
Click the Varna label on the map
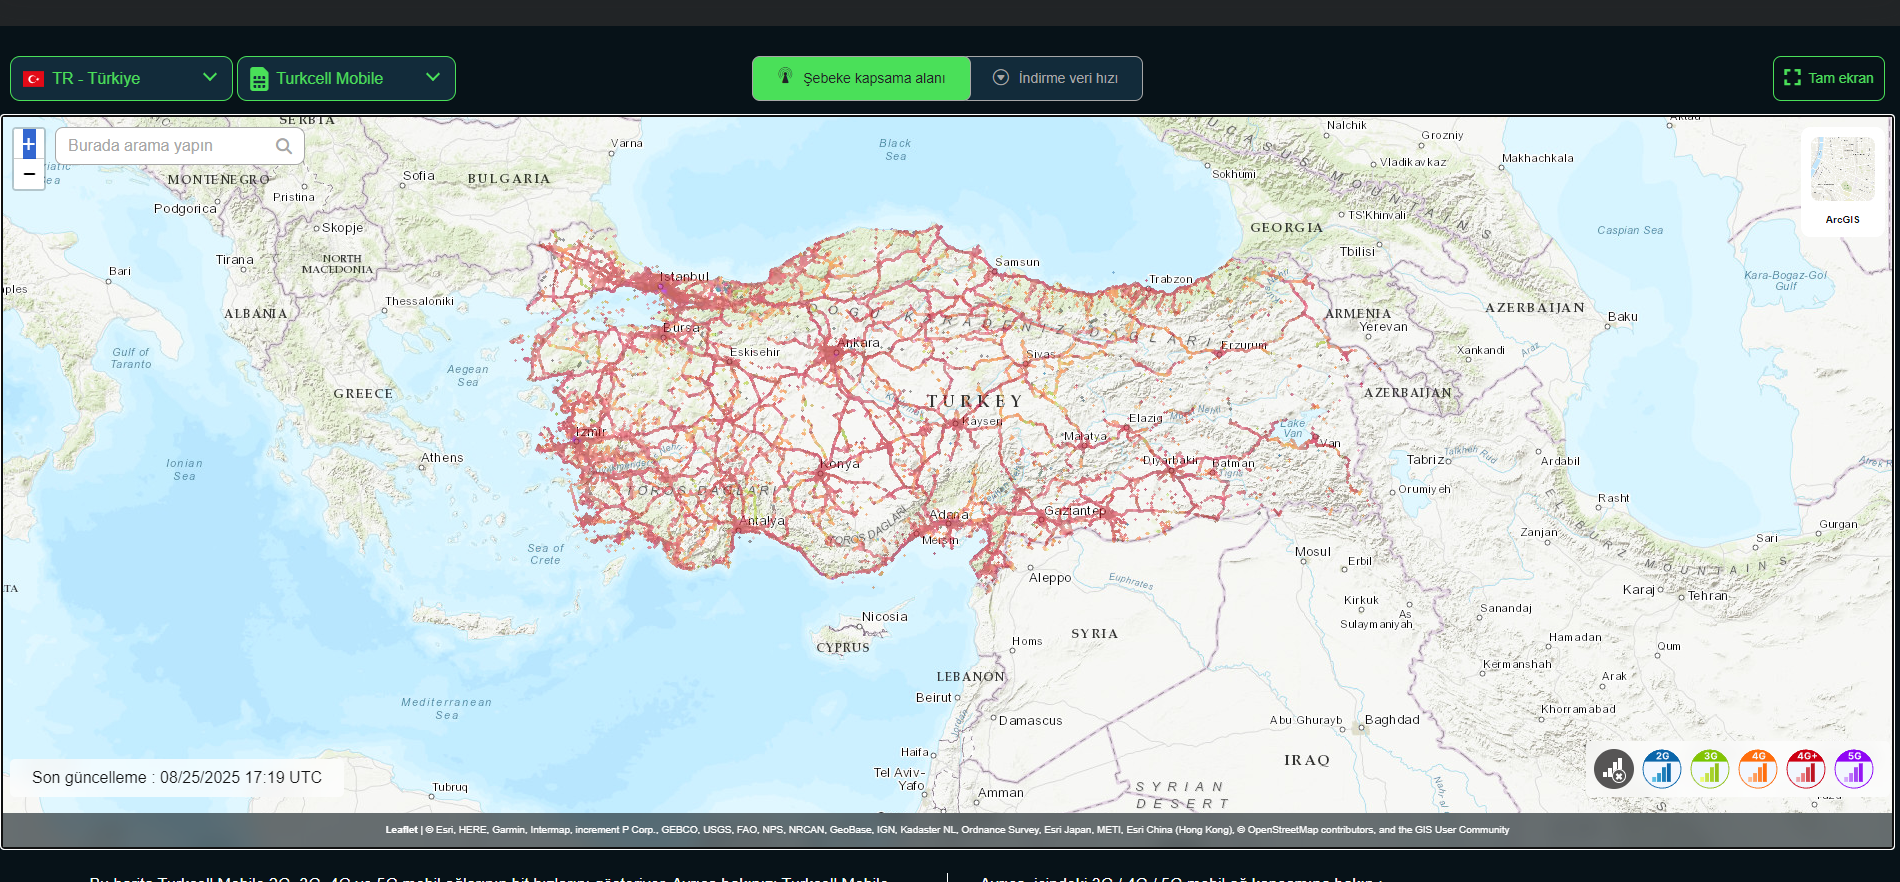(x=627, y=144)
